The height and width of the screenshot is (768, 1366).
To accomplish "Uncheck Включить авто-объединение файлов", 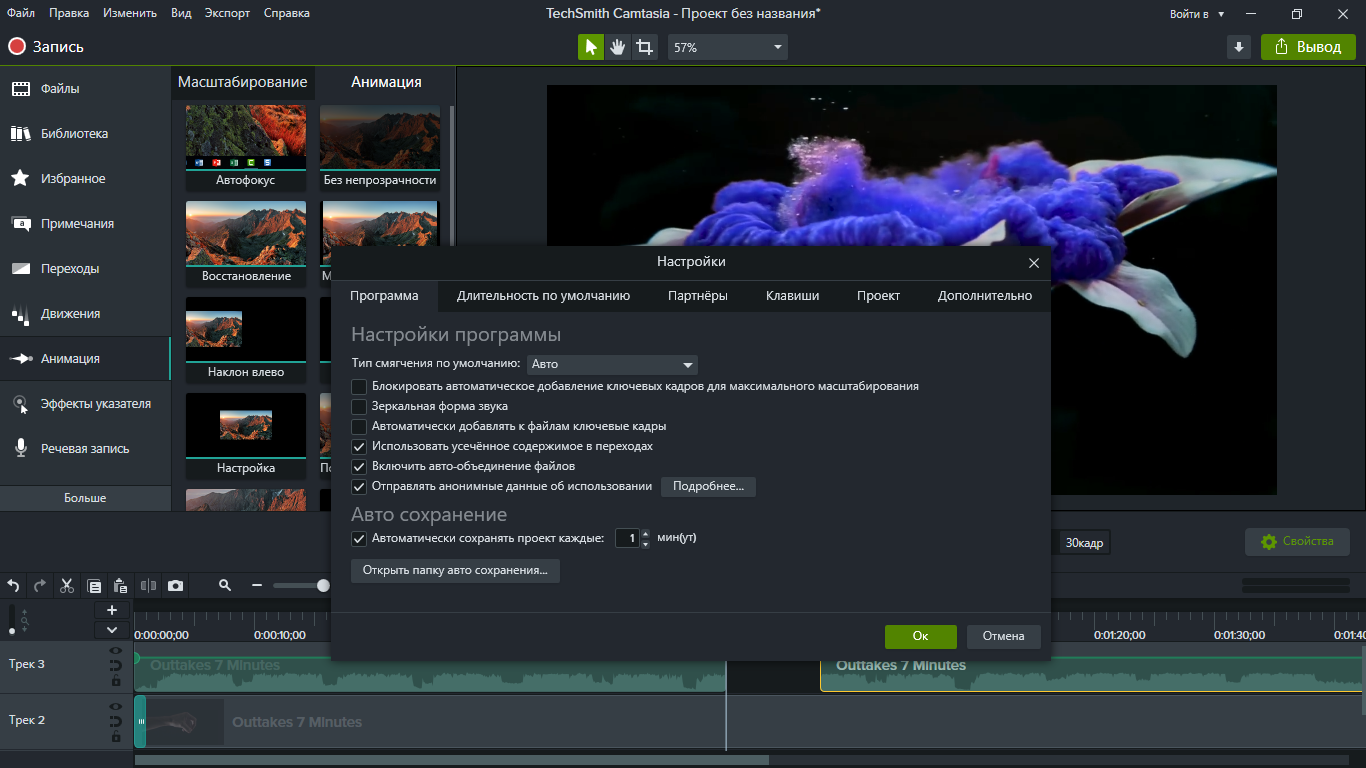I will [x=359, y=467].
